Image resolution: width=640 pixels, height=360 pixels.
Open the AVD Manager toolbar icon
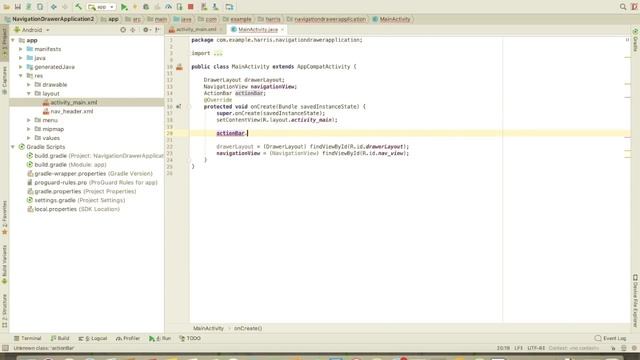[204, 7]
